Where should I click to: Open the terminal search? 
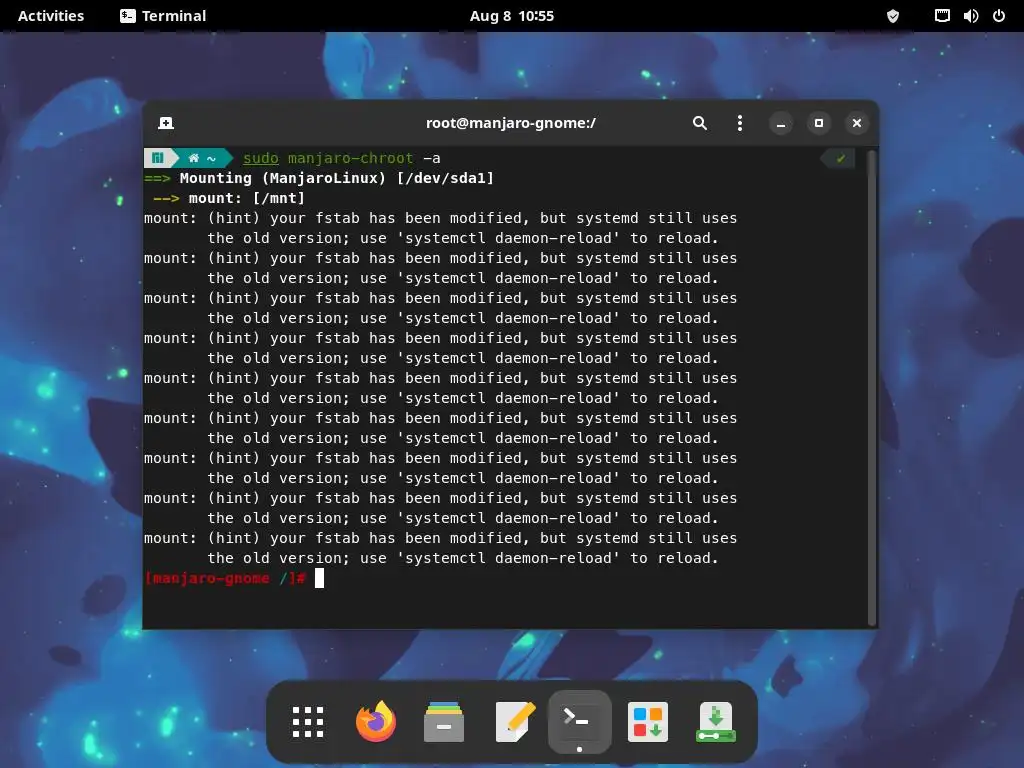pos(699,123)
